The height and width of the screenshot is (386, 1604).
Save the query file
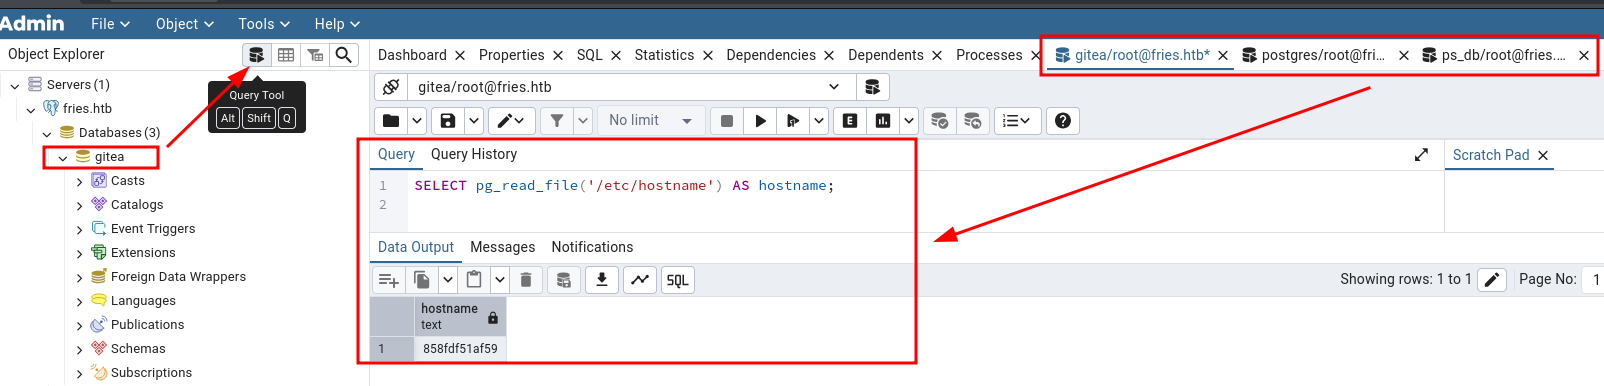tap(448, 121)
